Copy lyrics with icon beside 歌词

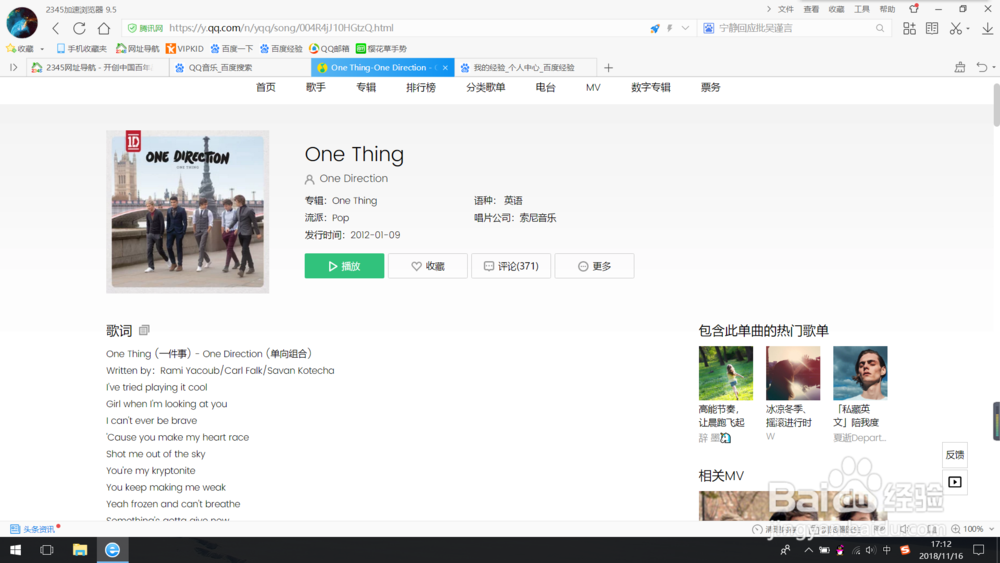[x=144, y=330]
